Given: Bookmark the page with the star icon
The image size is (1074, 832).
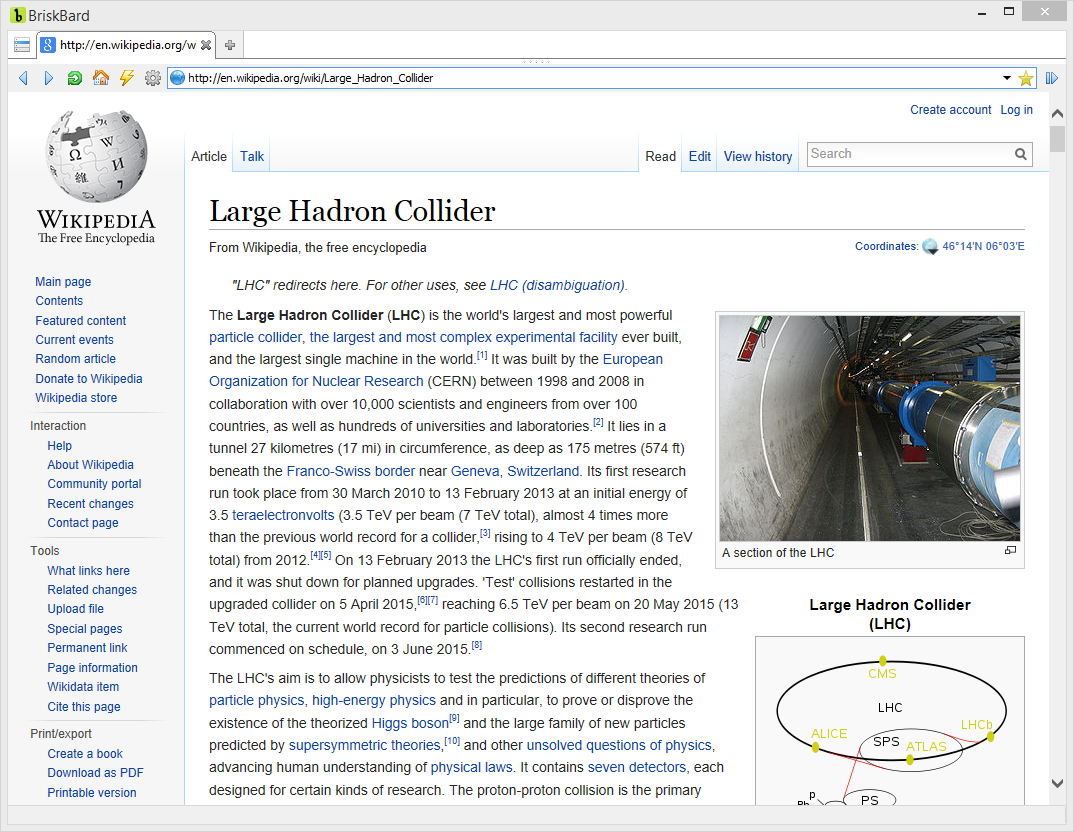Looking at the screenshot, I should [x=1025, y=78].
